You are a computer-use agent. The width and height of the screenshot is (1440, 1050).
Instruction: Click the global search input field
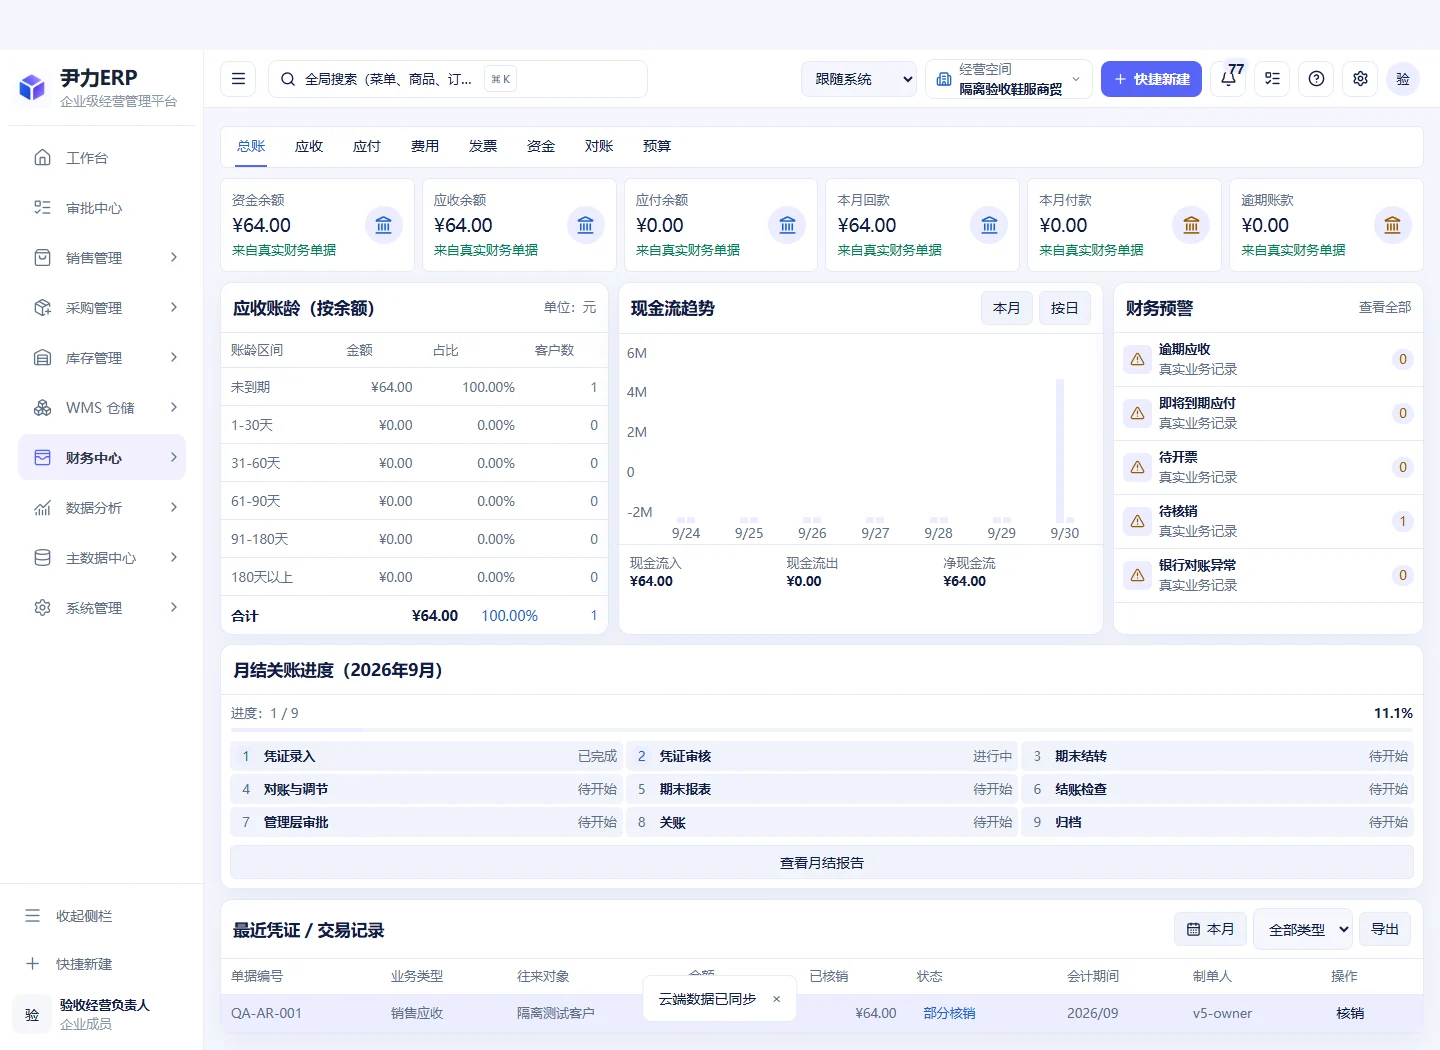click(x=458, y=79)
